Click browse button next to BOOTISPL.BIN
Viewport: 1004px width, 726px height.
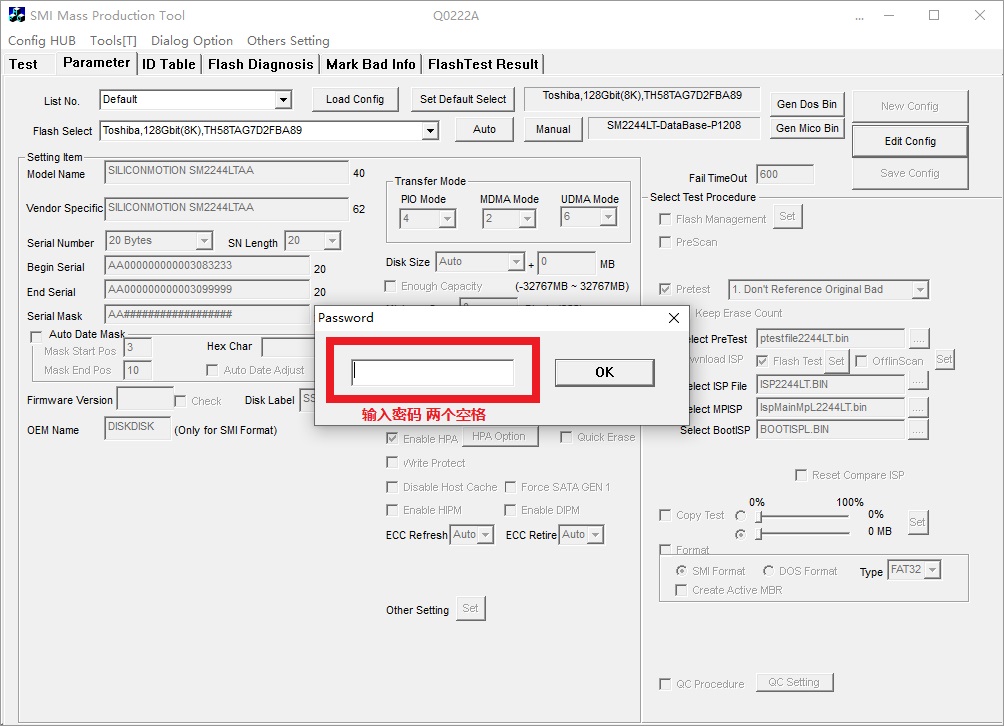point(918,430)
